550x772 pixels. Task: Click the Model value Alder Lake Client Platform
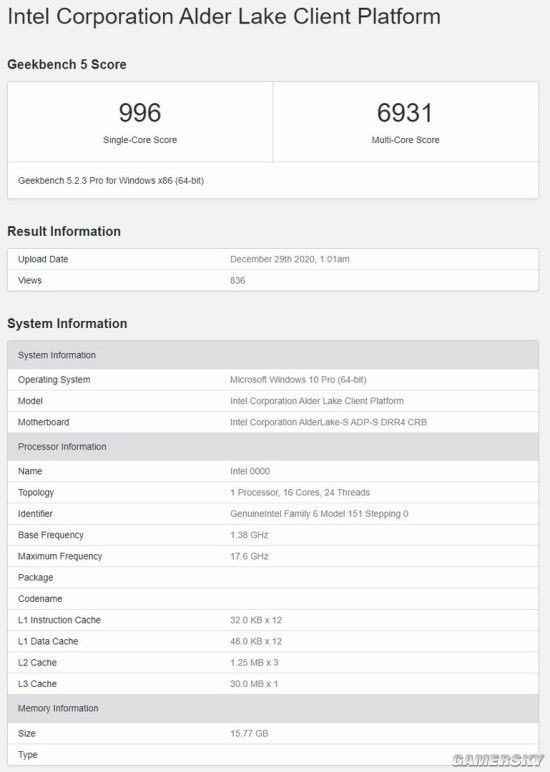pos(317,401)
